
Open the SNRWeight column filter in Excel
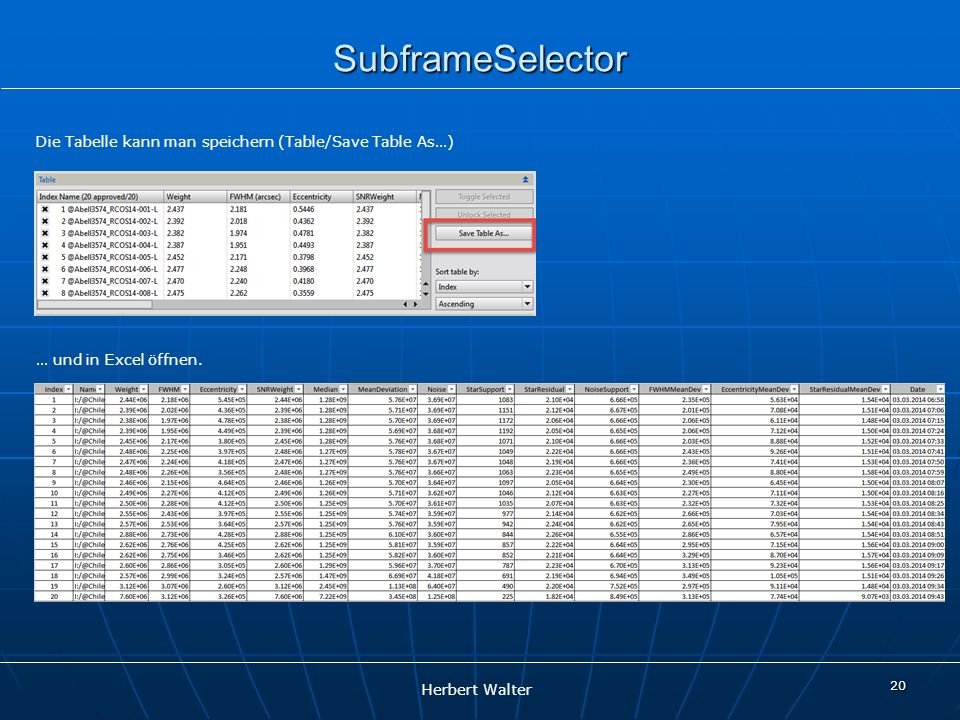(298, 389)
